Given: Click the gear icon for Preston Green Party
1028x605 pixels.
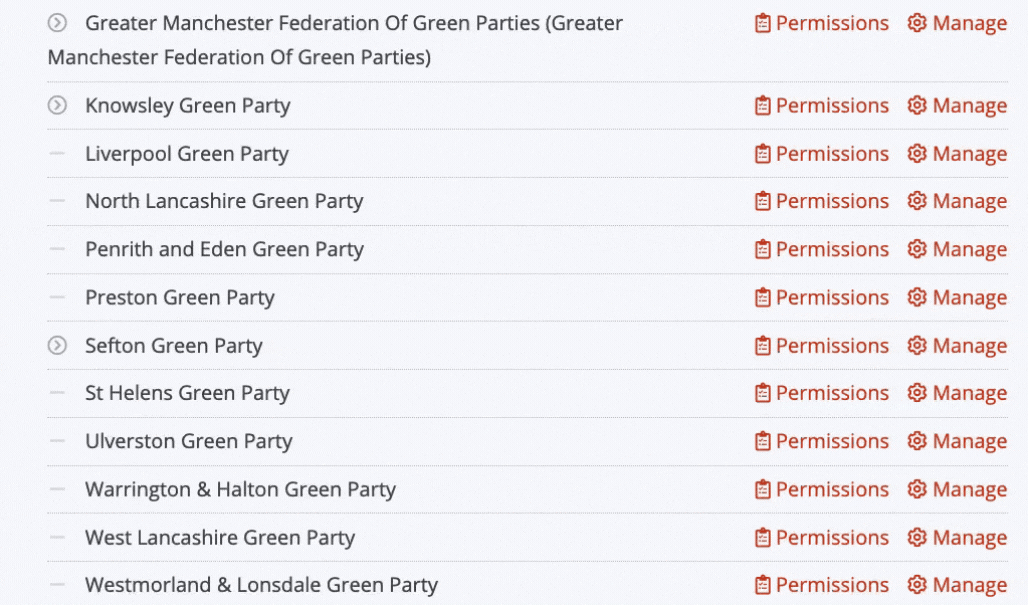Looking at the screenshot, I should tap(917, 298).
